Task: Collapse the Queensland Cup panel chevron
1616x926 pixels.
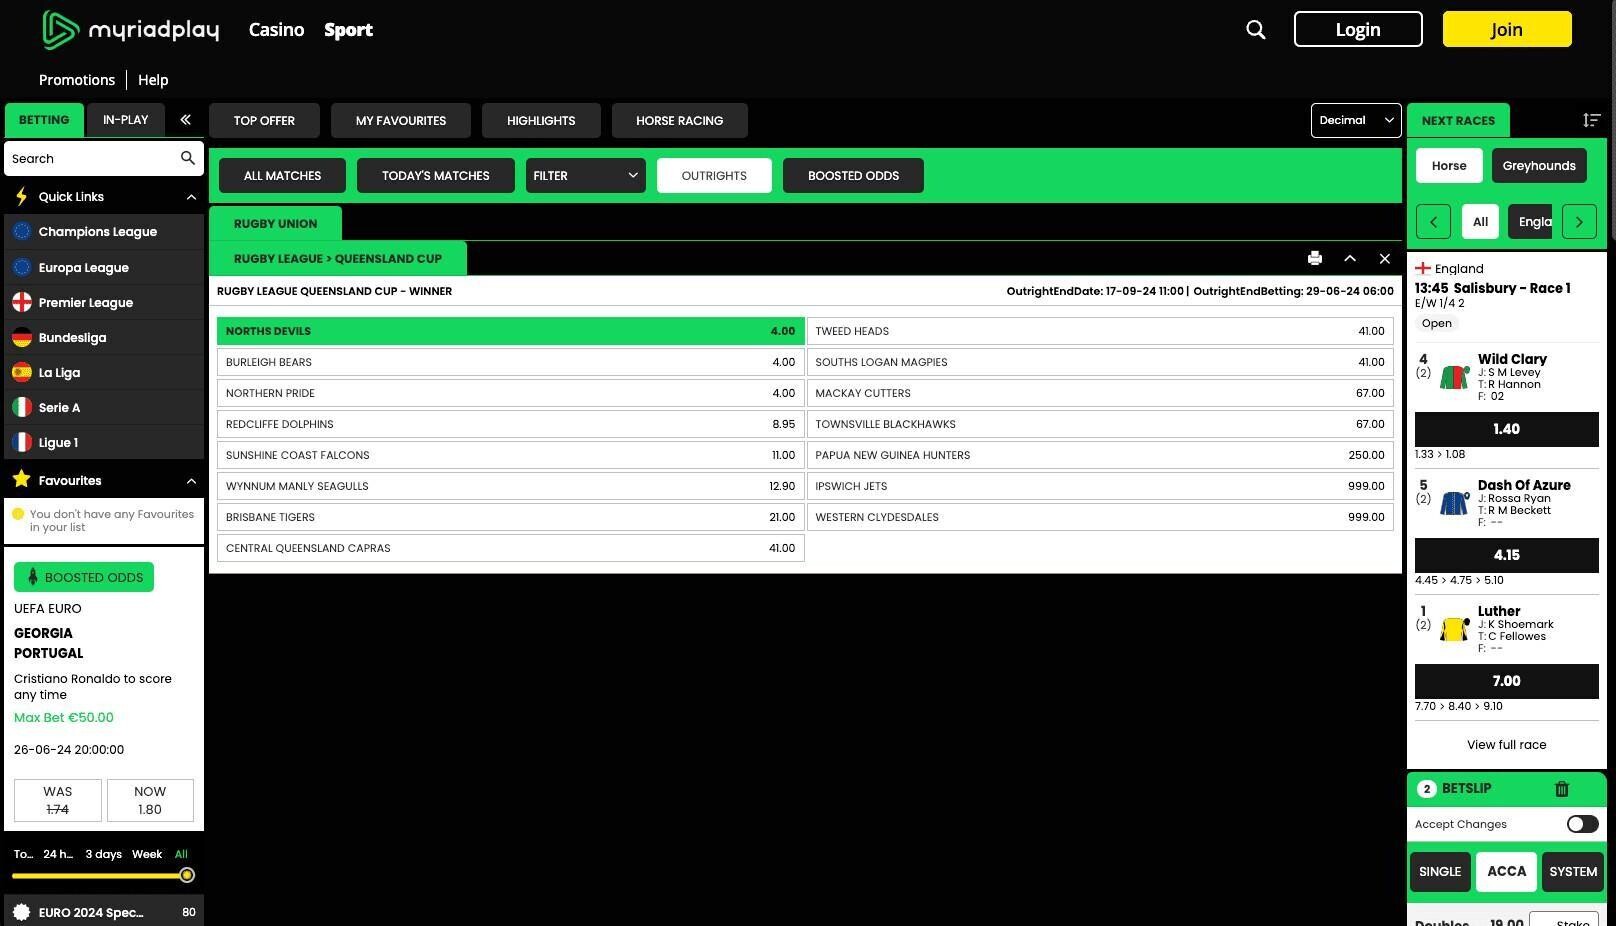Action: click(1350, 258)
